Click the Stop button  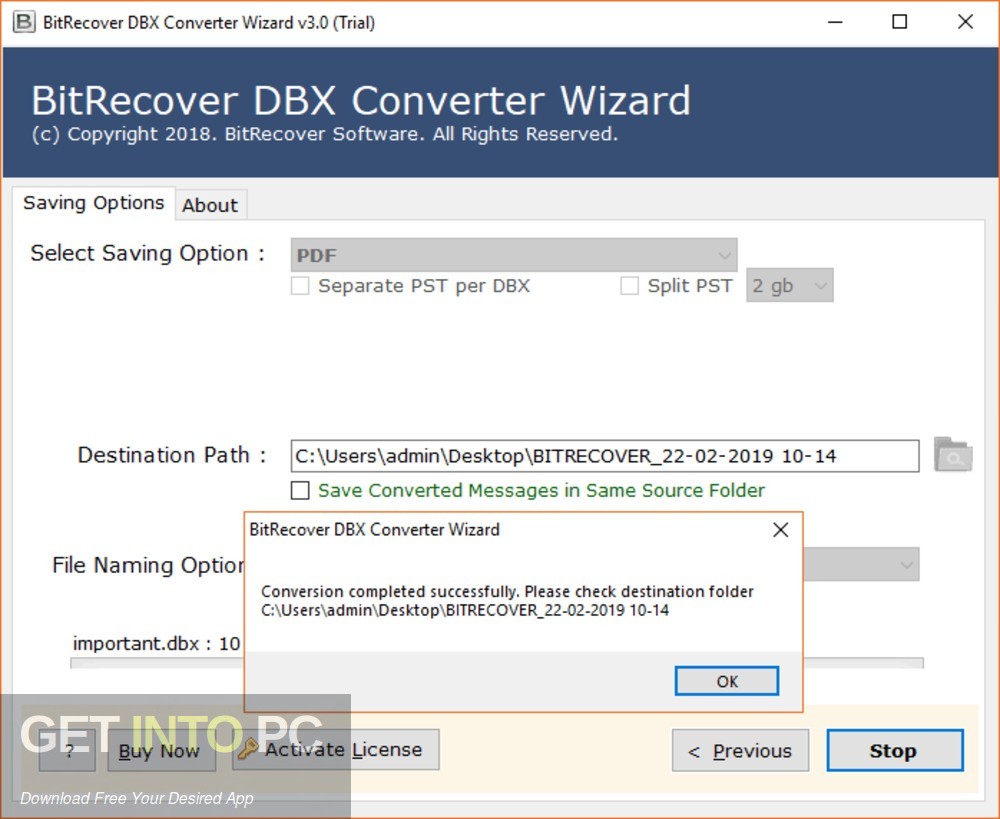pos(895,751)
